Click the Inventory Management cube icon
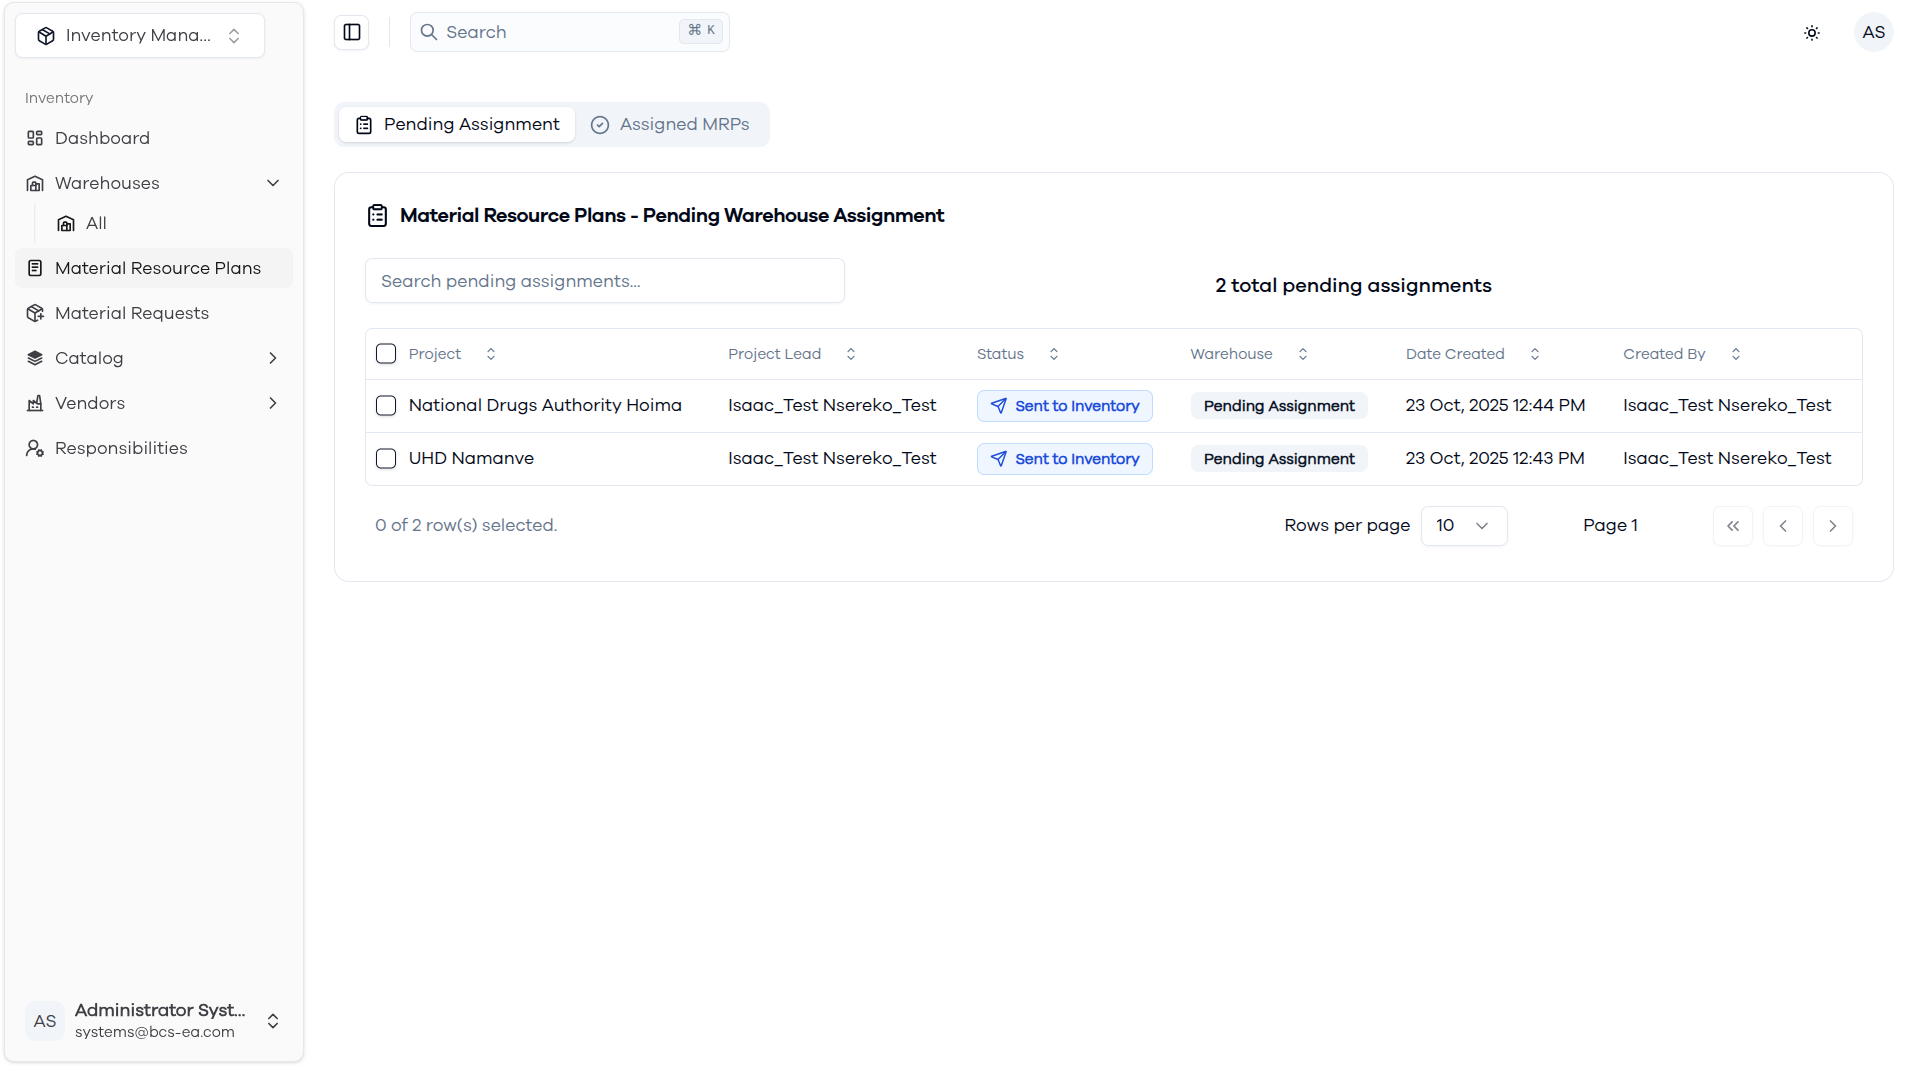The height and width of the screenshot is (1066, 1906). point(46,36)
